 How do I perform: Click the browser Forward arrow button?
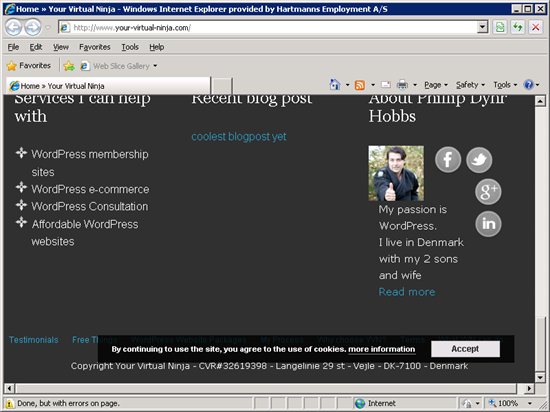(33, 27)
